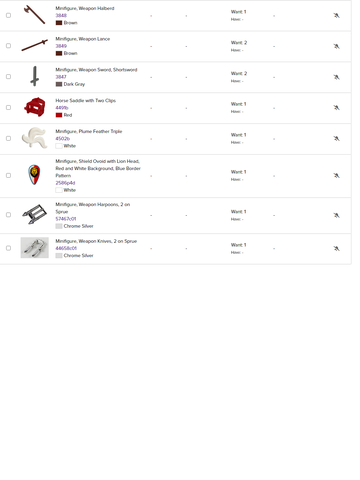Open the white Plume Feather thumbnail

(34, 137)
